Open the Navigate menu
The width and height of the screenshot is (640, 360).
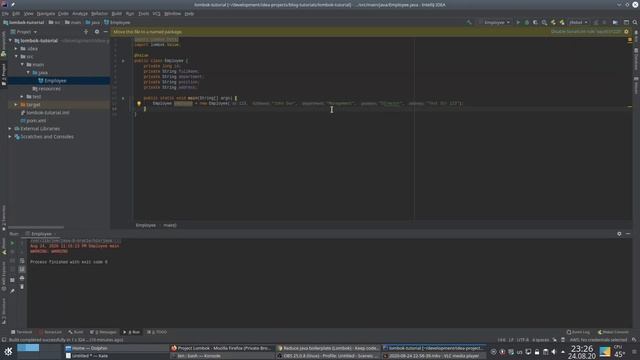click(46, 13)
